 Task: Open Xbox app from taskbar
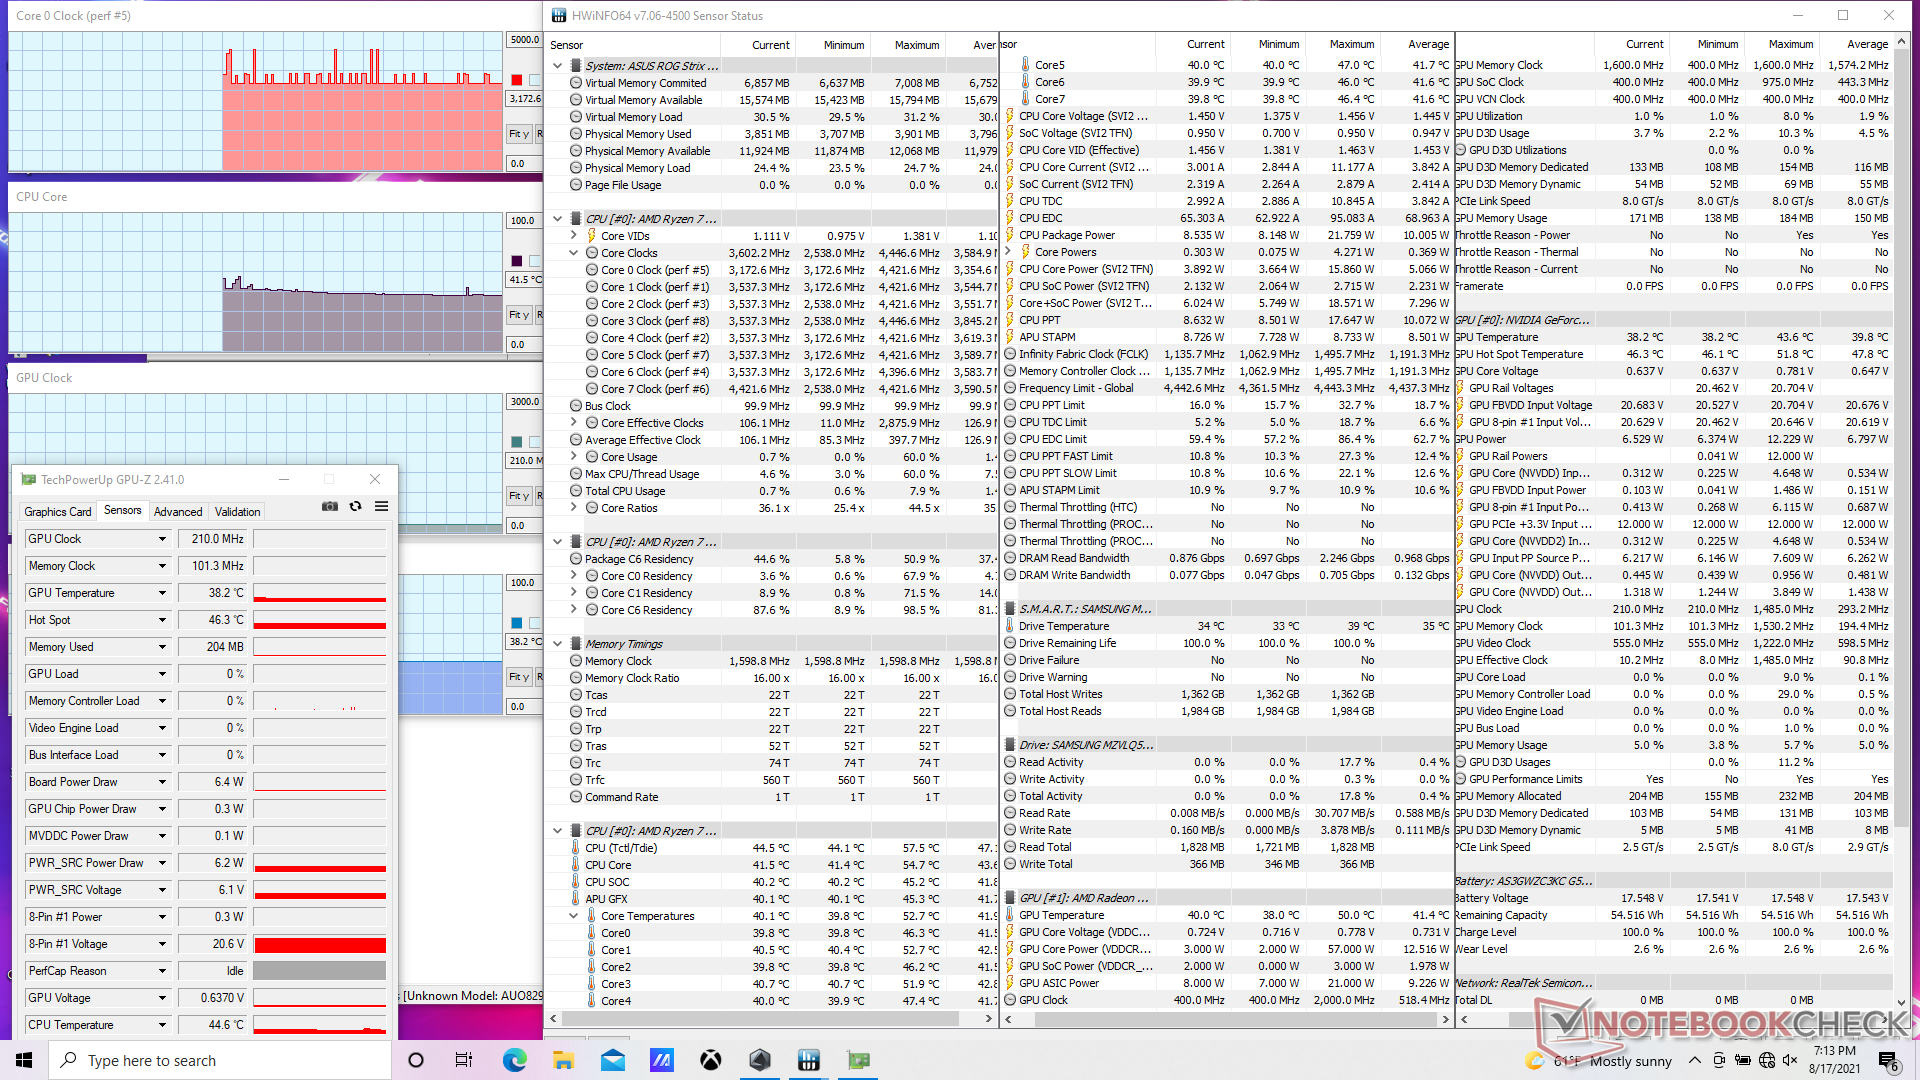tap(710, 1060)
